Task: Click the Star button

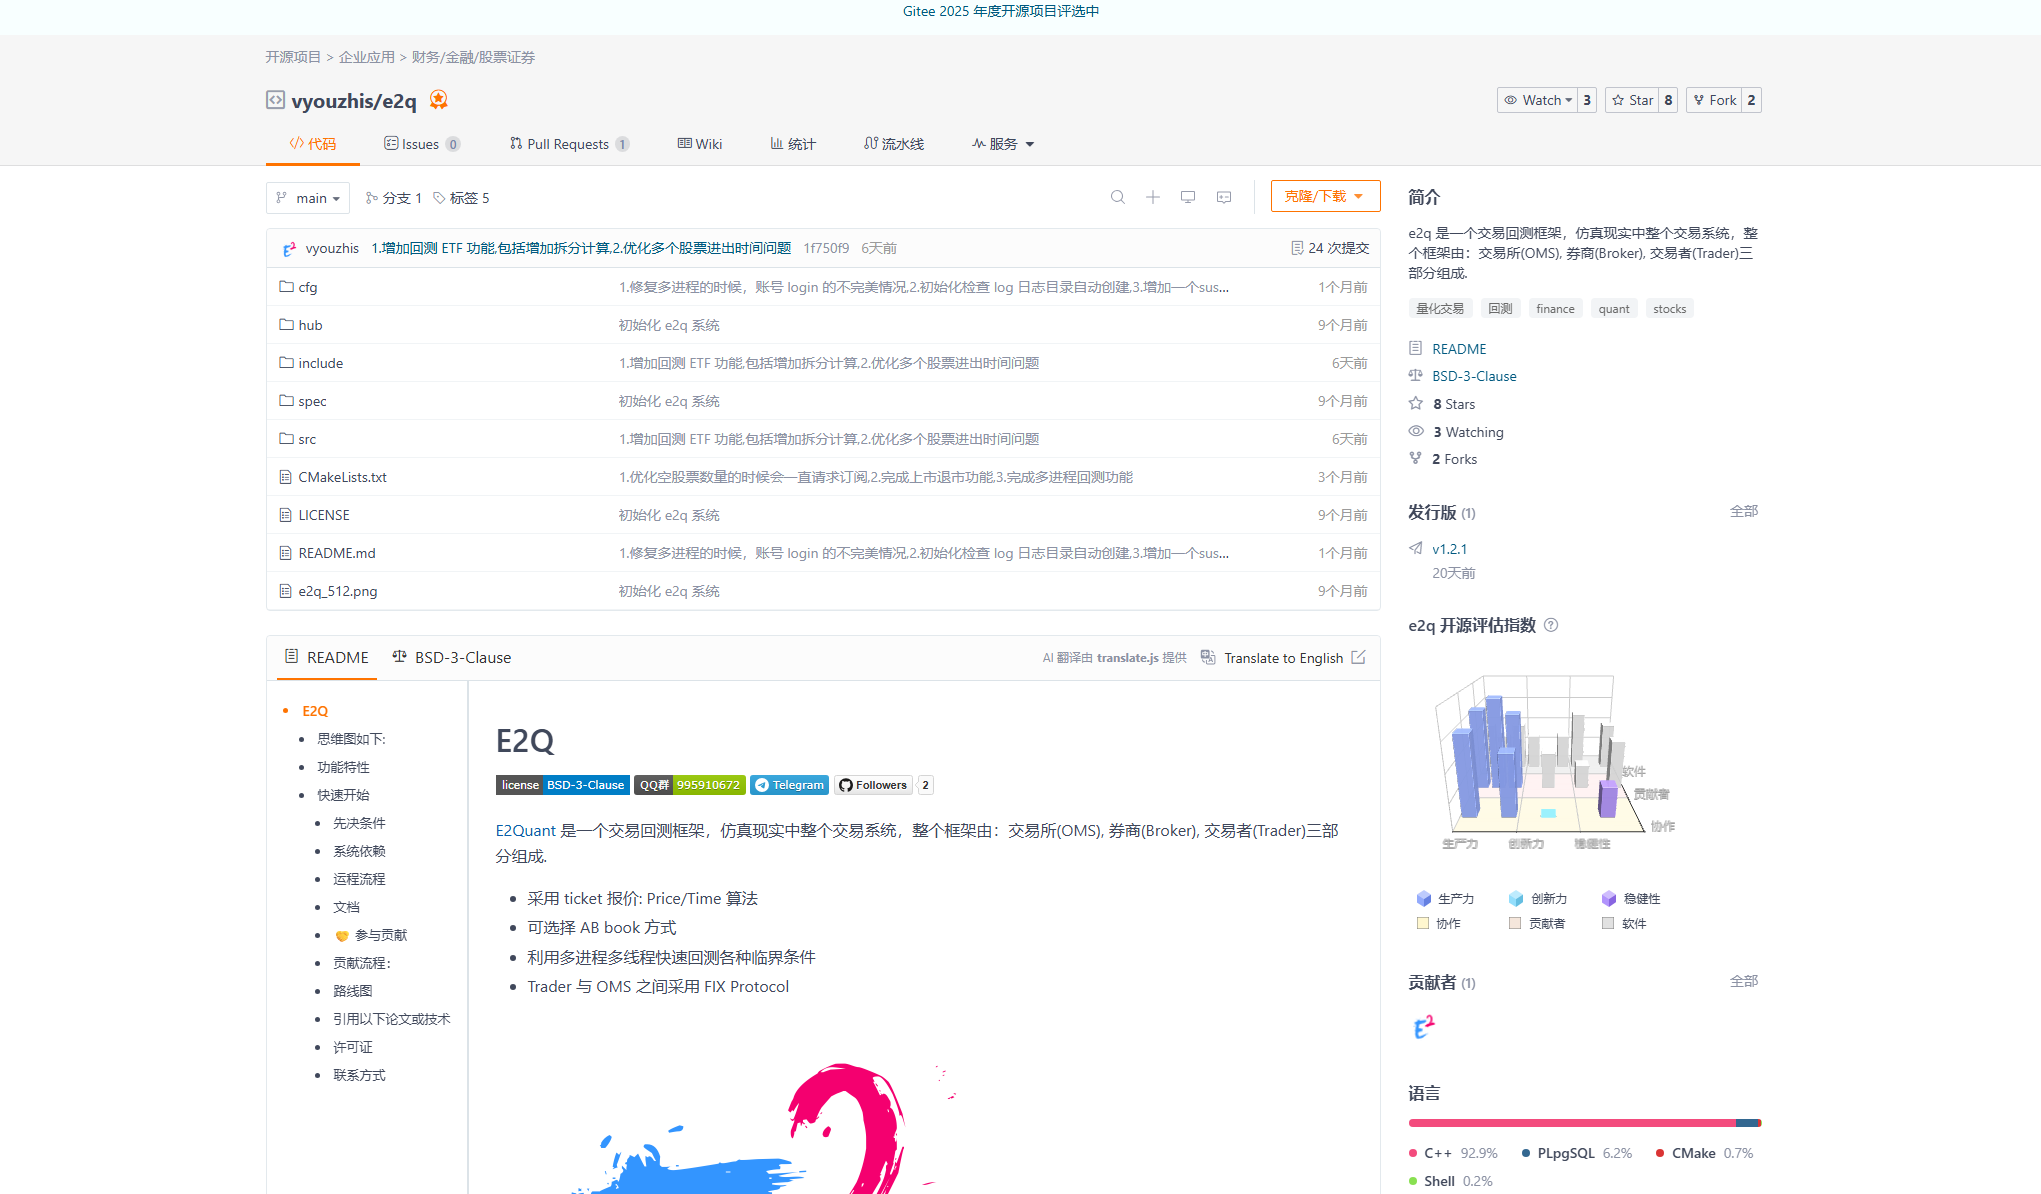Action: click(x=1632, y=100)
